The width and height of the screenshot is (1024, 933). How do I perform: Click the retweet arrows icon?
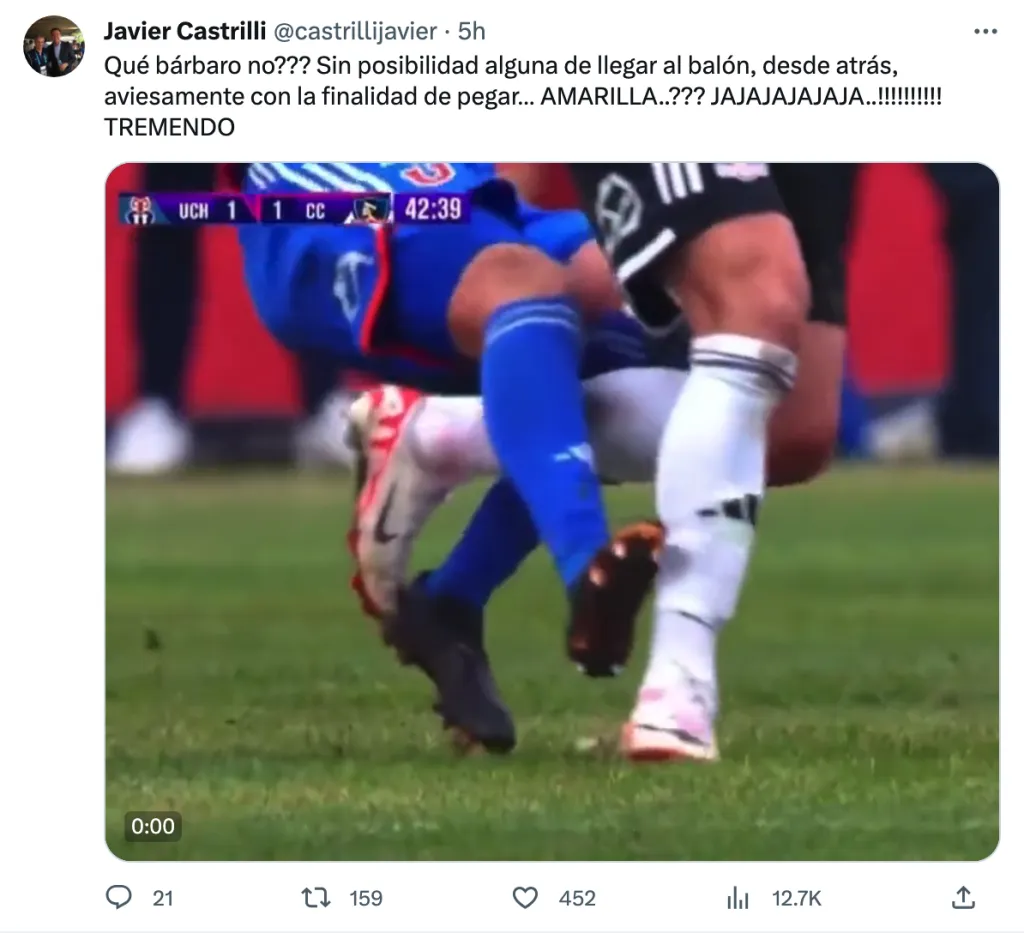coord(316,898)
